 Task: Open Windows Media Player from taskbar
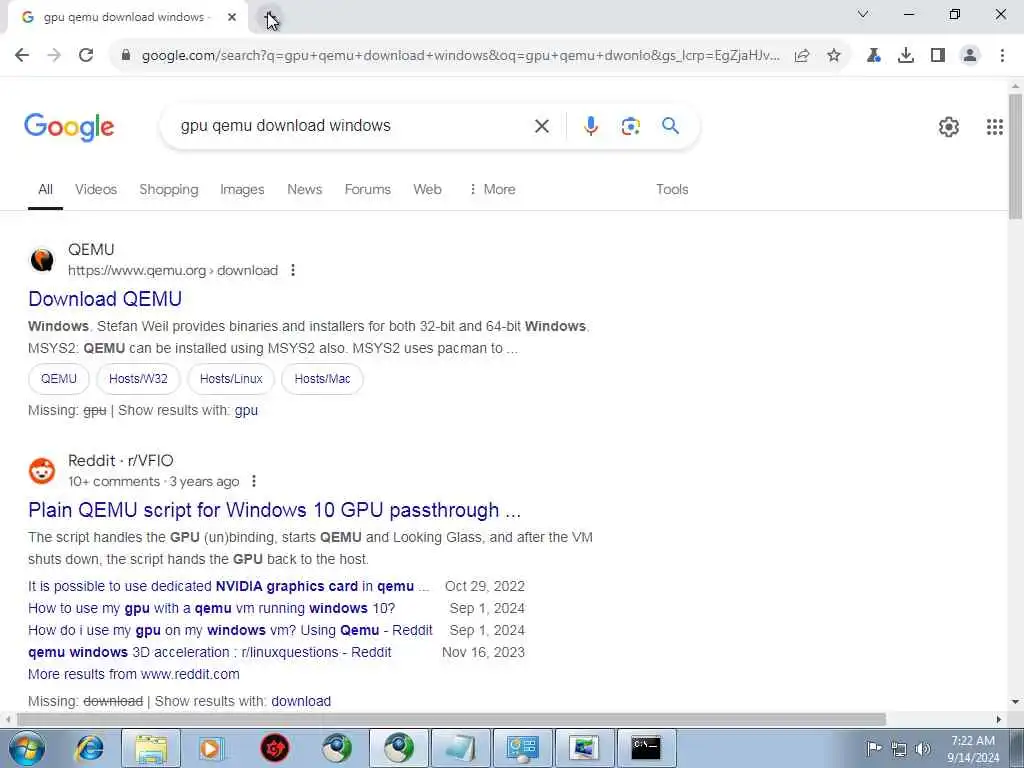point(212,748)
